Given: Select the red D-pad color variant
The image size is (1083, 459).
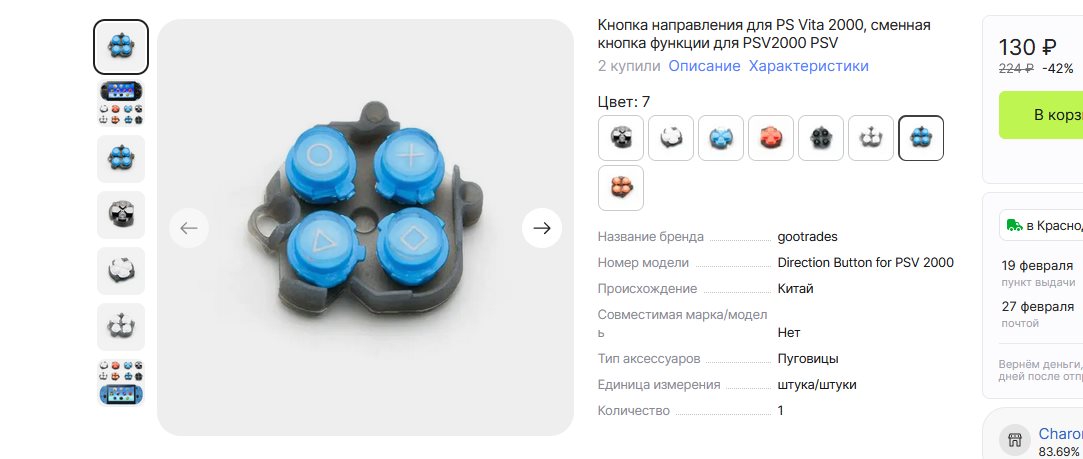Looking at the screenshot, I should tap(771, 138).
